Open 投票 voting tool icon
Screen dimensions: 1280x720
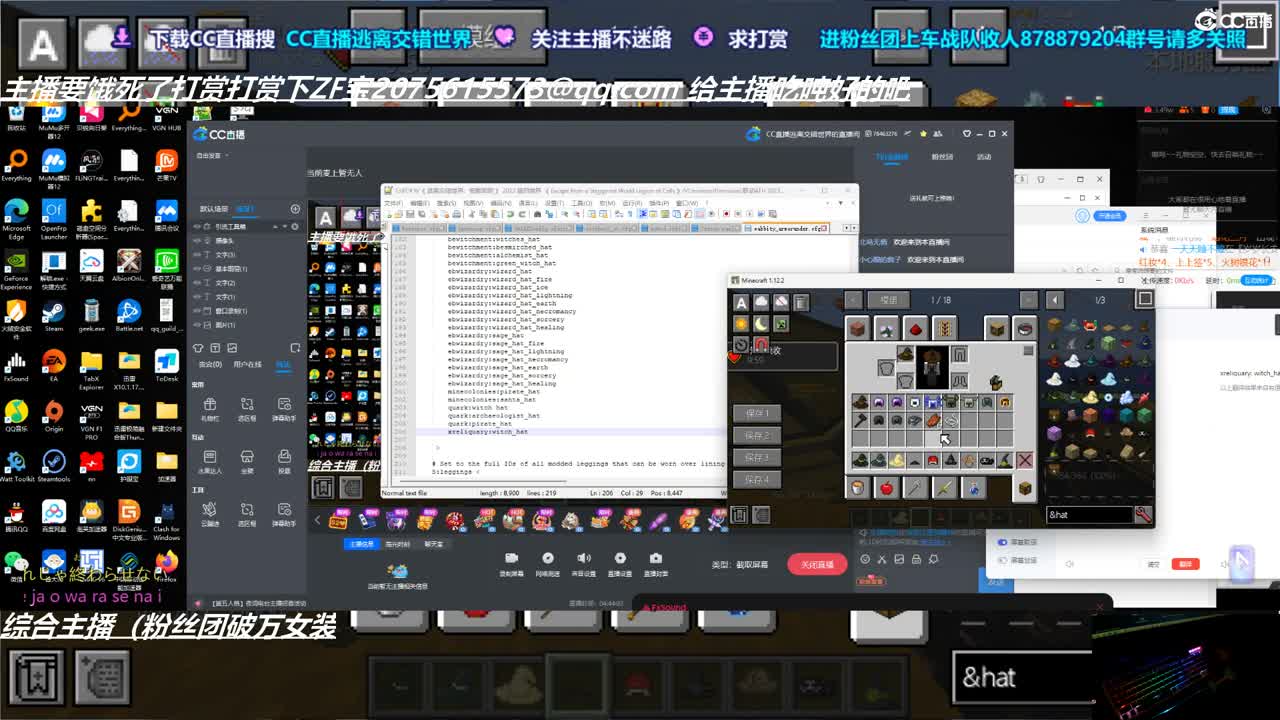click(x=284, y=461)
